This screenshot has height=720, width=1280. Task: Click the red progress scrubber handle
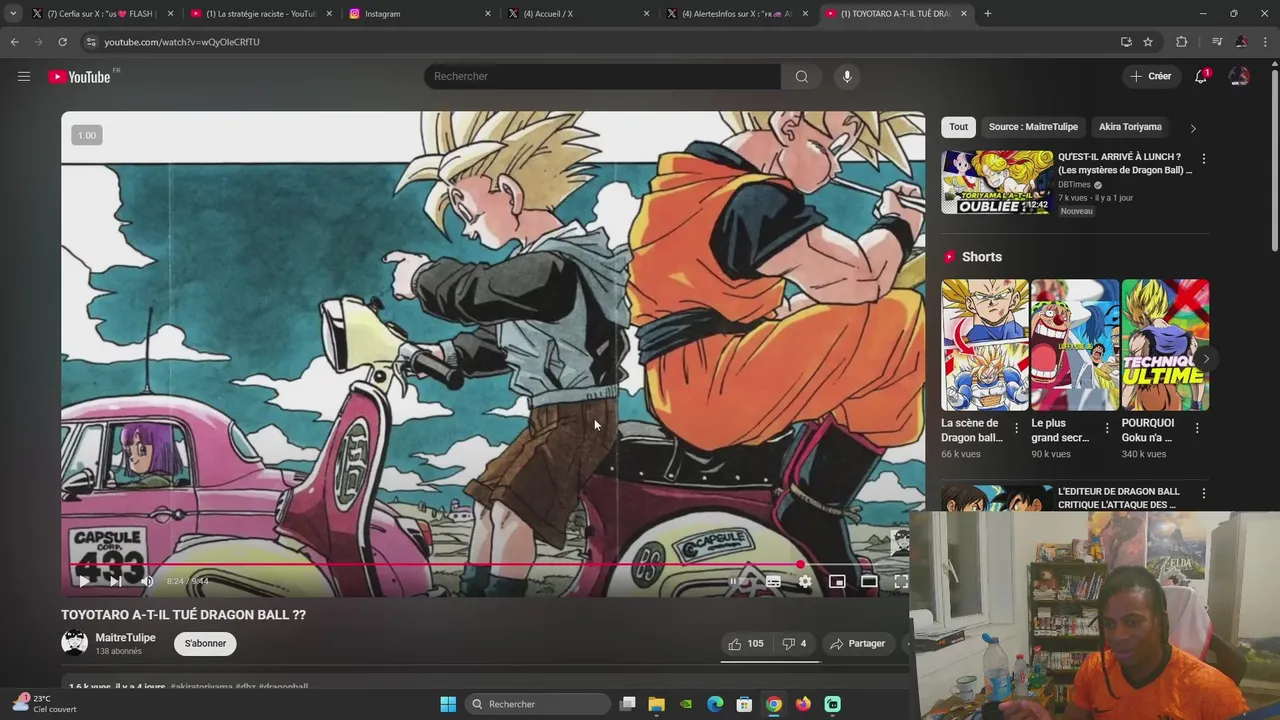tap(800, 564)
